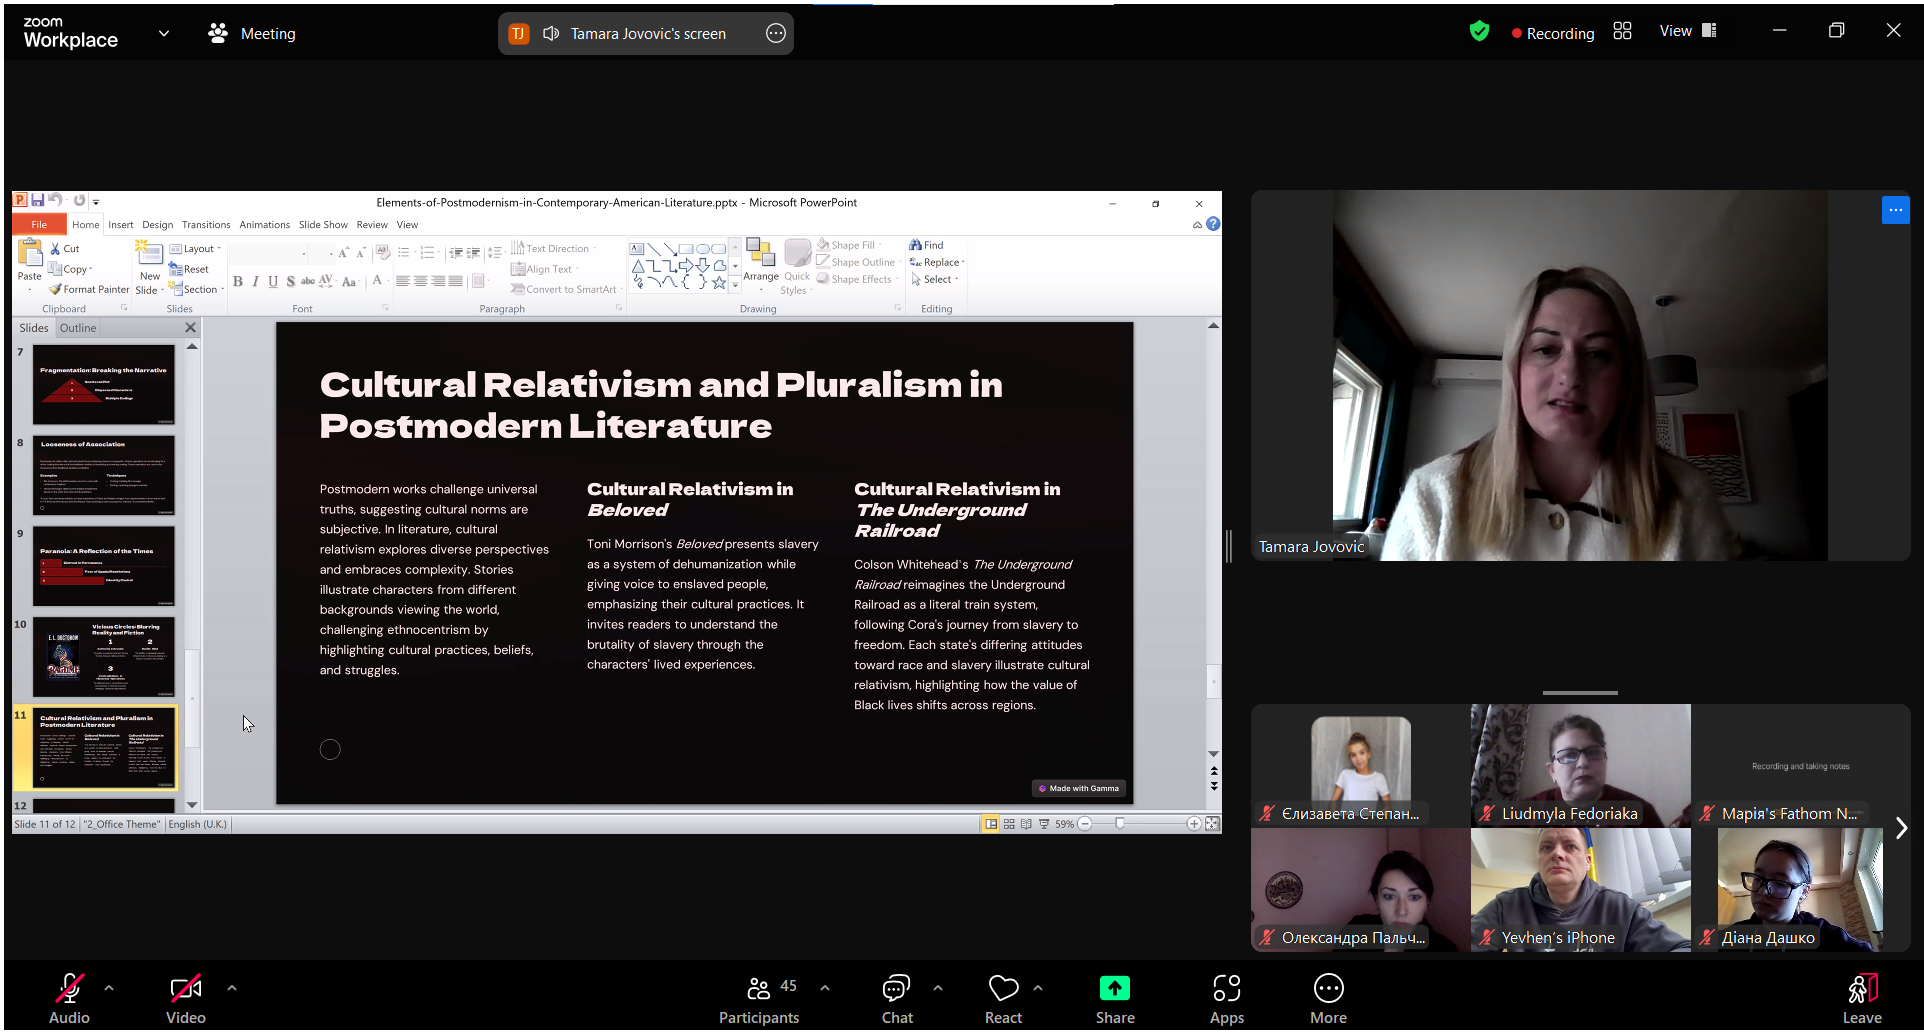Click Format Painter brush
1924x1032 pixels.
point(89,289)
